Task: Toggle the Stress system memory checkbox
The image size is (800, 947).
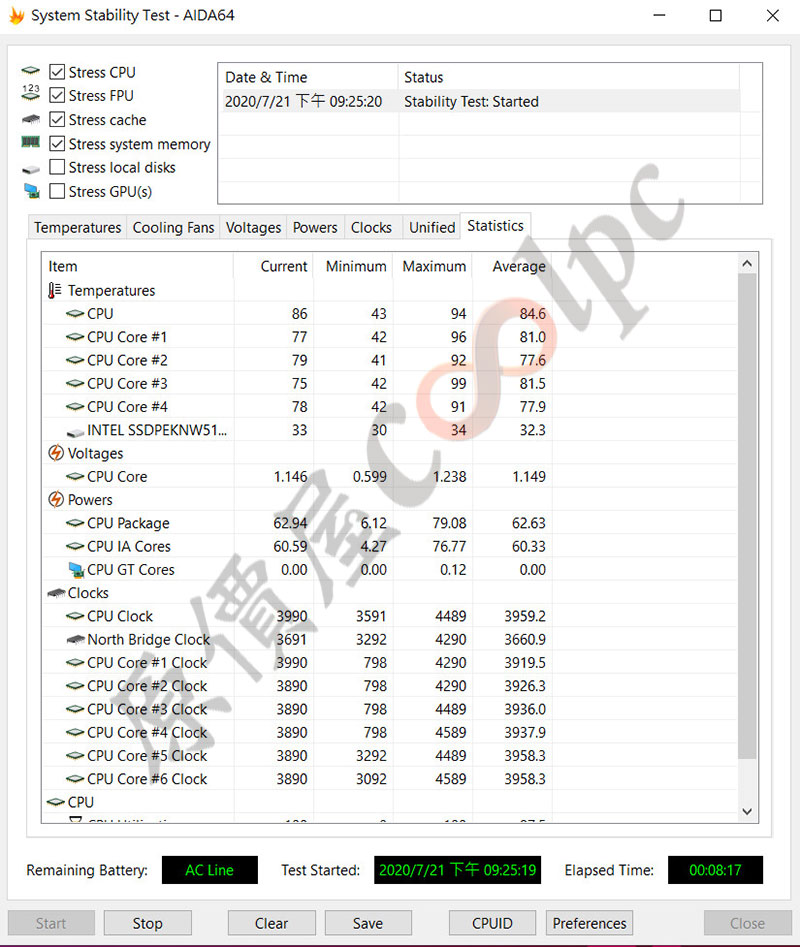Action: tap(57, 144)
